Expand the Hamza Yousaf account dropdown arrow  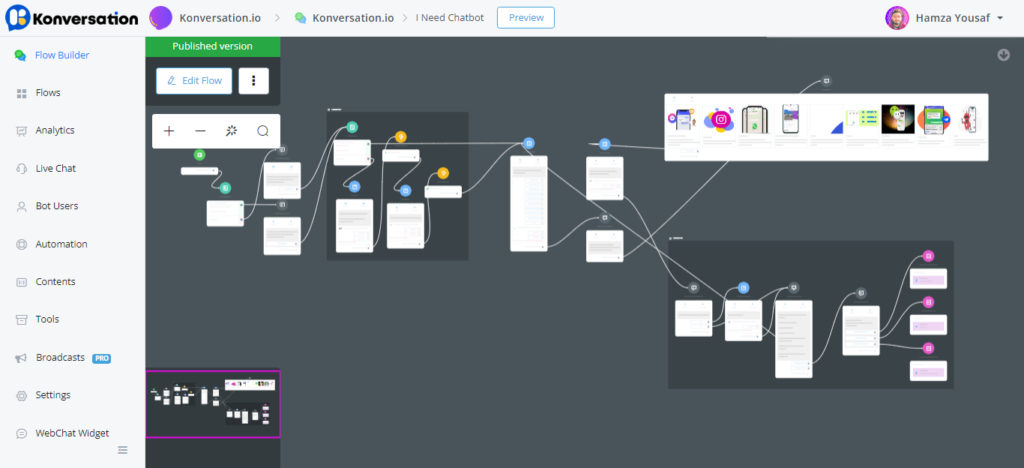(x=1000, y=19)
